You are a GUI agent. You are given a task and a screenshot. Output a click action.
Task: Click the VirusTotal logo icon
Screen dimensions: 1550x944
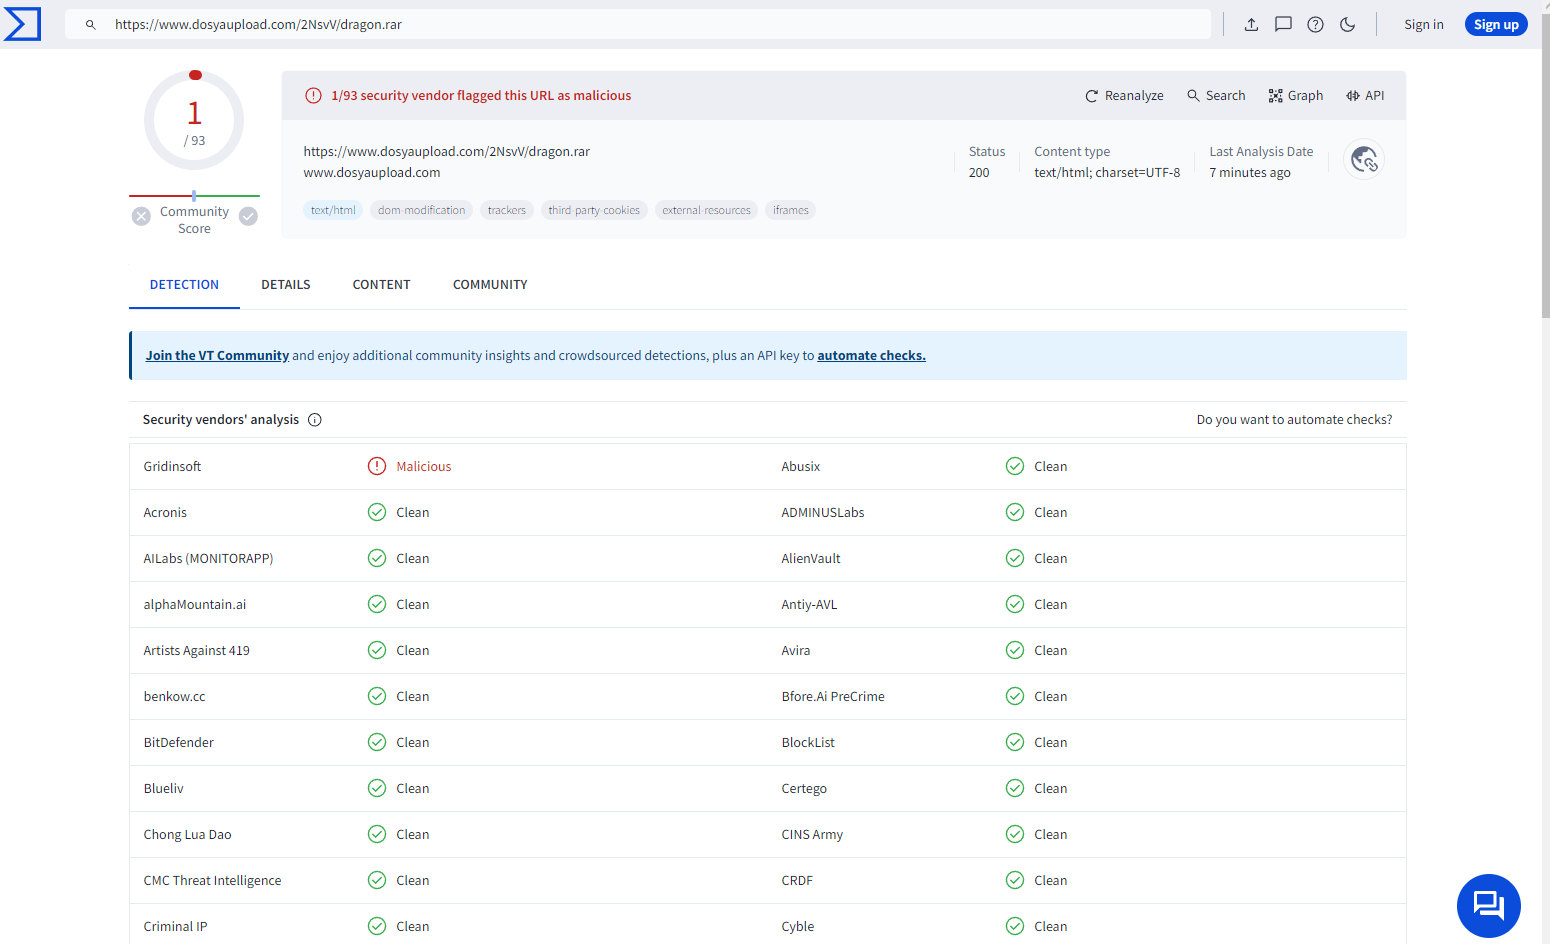point(22,24)
